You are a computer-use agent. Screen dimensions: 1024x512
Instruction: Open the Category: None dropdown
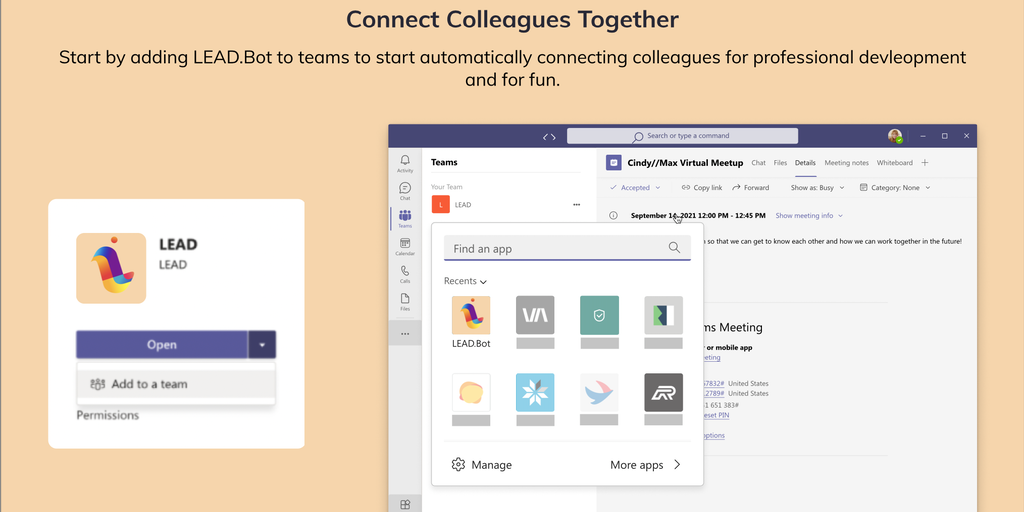895,188
